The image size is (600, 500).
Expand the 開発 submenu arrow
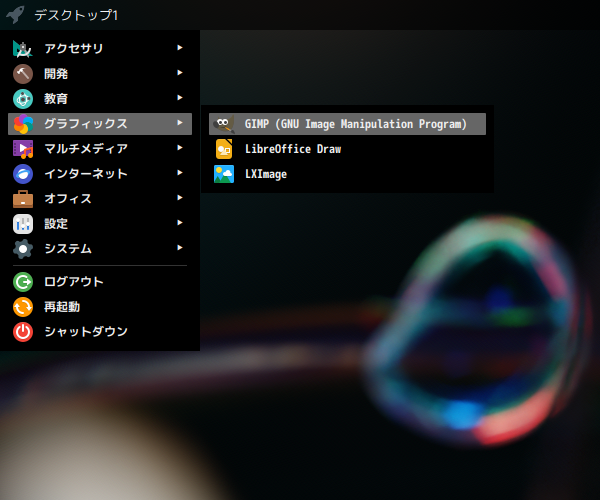coord(179,73)
